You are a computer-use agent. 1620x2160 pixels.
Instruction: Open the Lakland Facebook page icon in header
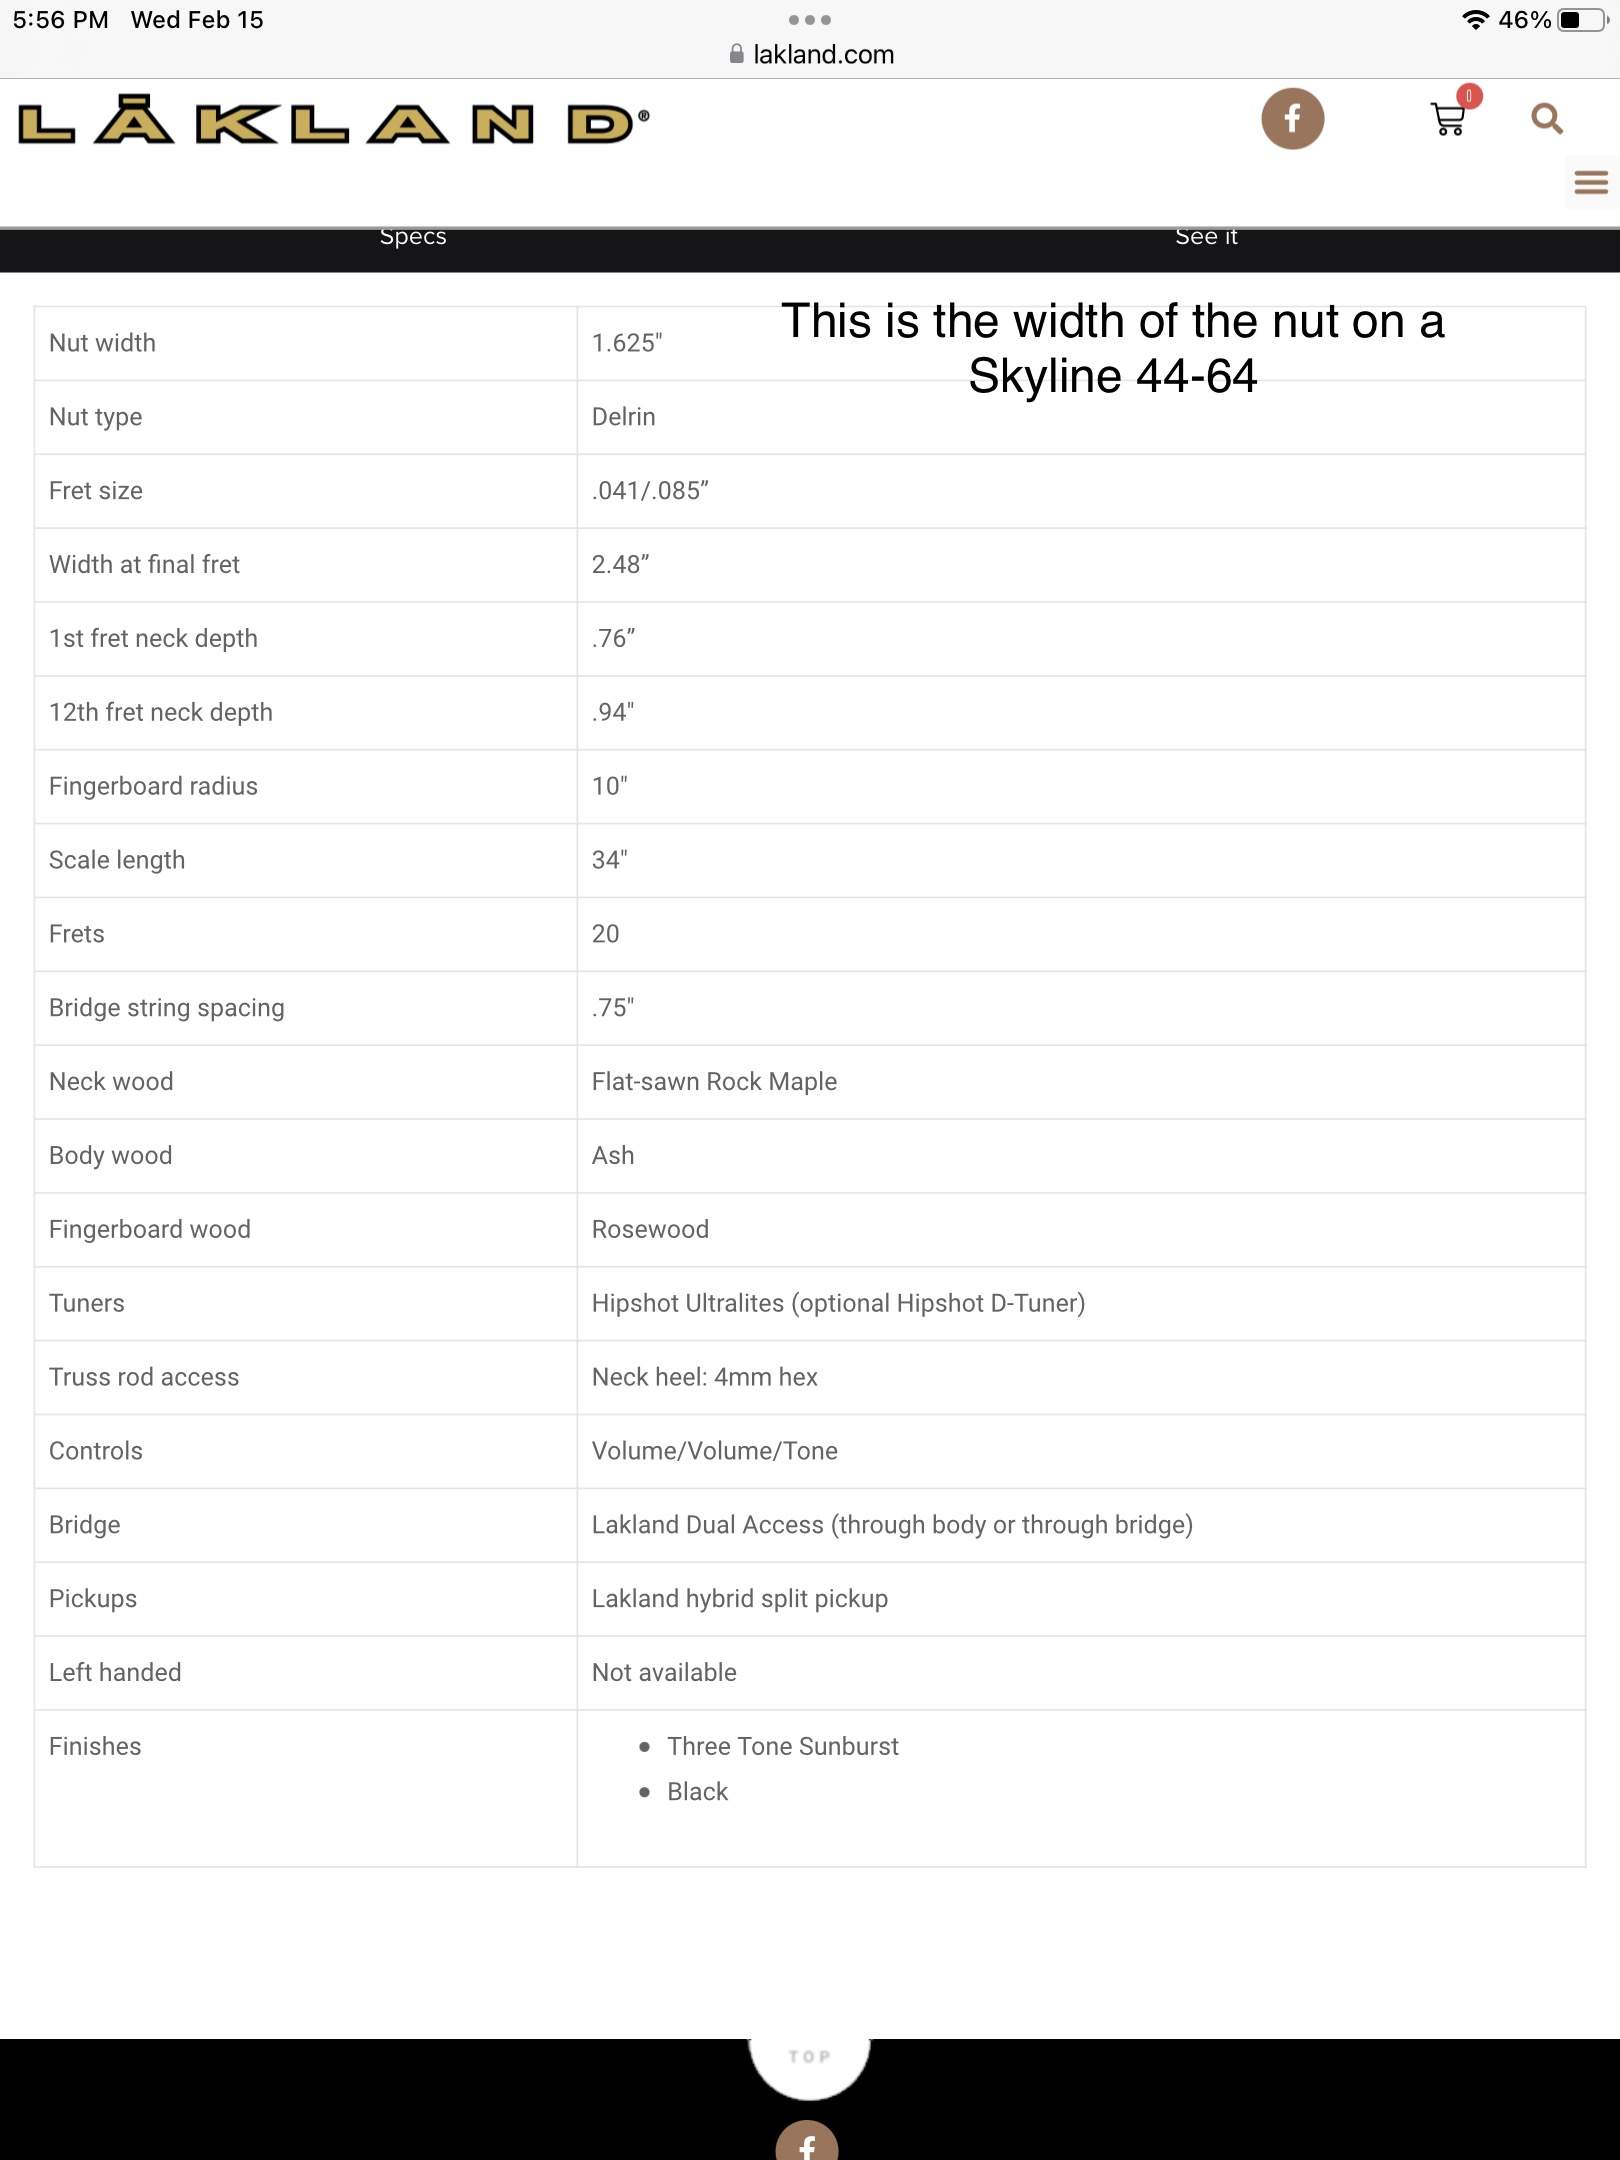pos(1292,119)
